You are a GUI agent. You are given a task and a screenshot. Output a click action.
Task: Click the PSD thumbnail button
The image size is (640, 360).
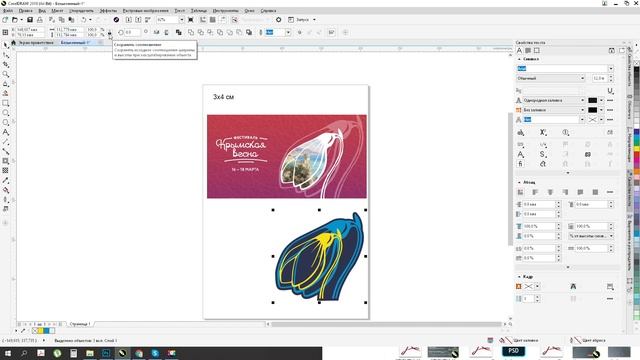tap(513, 351)
